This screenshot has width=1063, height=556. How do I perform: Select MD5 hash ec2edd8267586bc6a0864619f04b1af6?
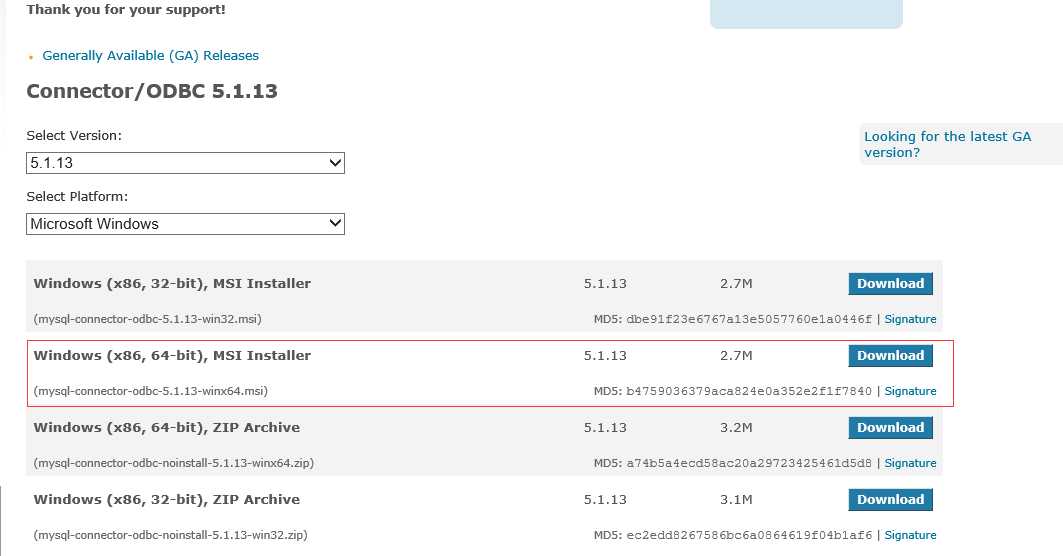(x=749, y=535)
